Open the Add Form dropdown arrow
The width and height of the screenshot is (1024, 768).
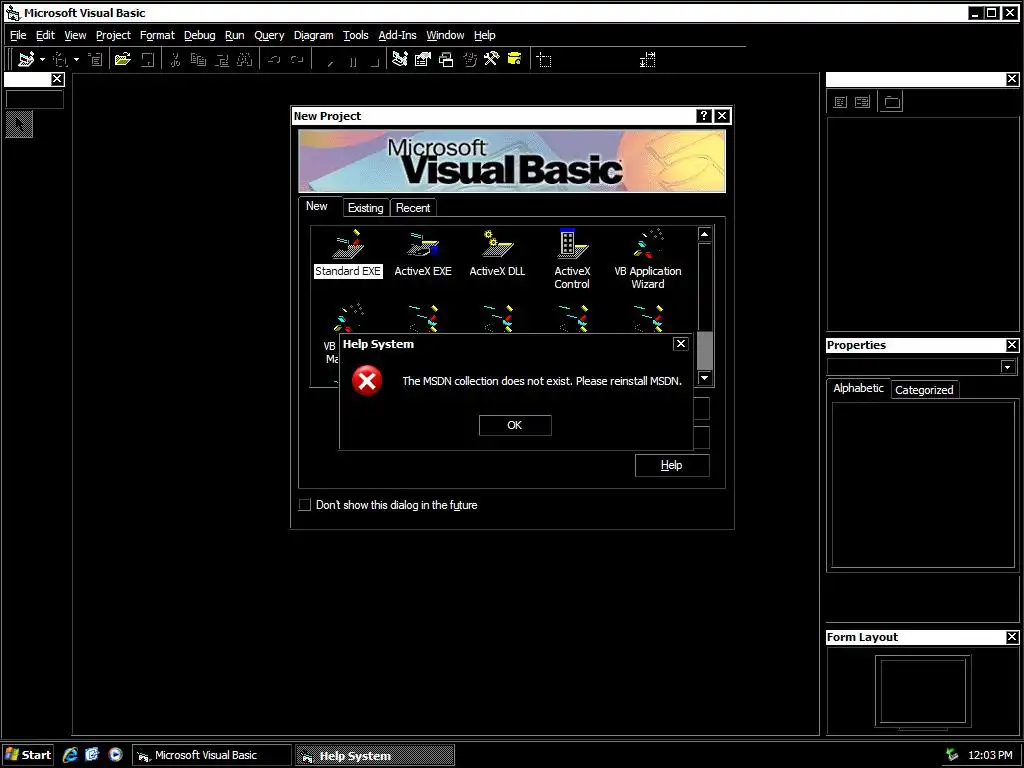click(76, 59)
